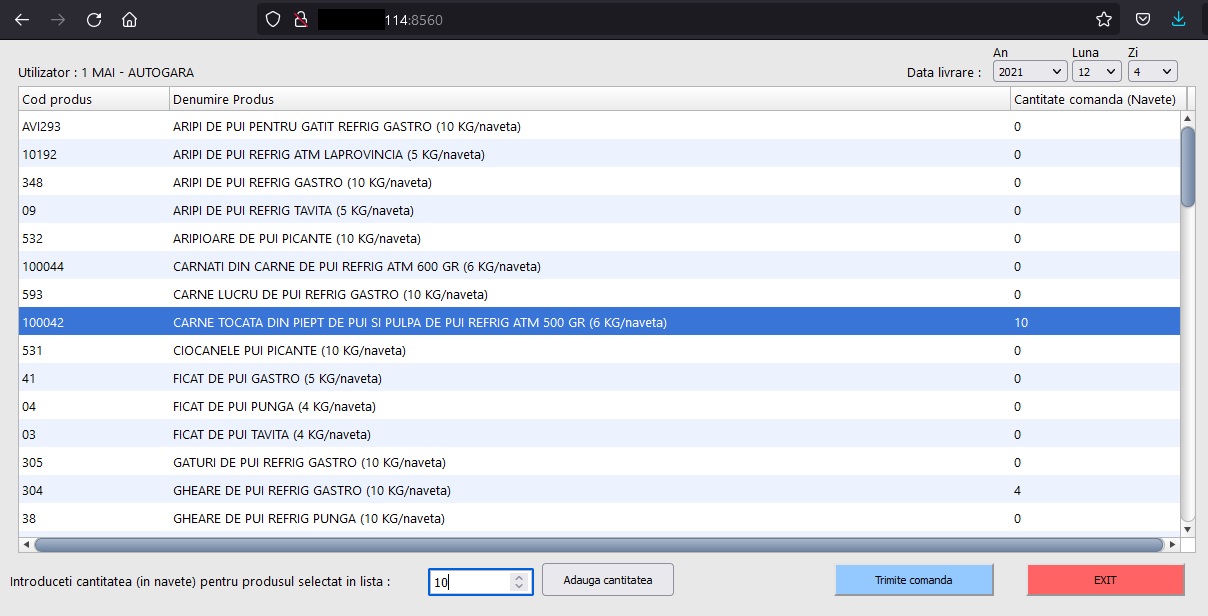Click the shield tracking protection icon

[x=274, y=20]
